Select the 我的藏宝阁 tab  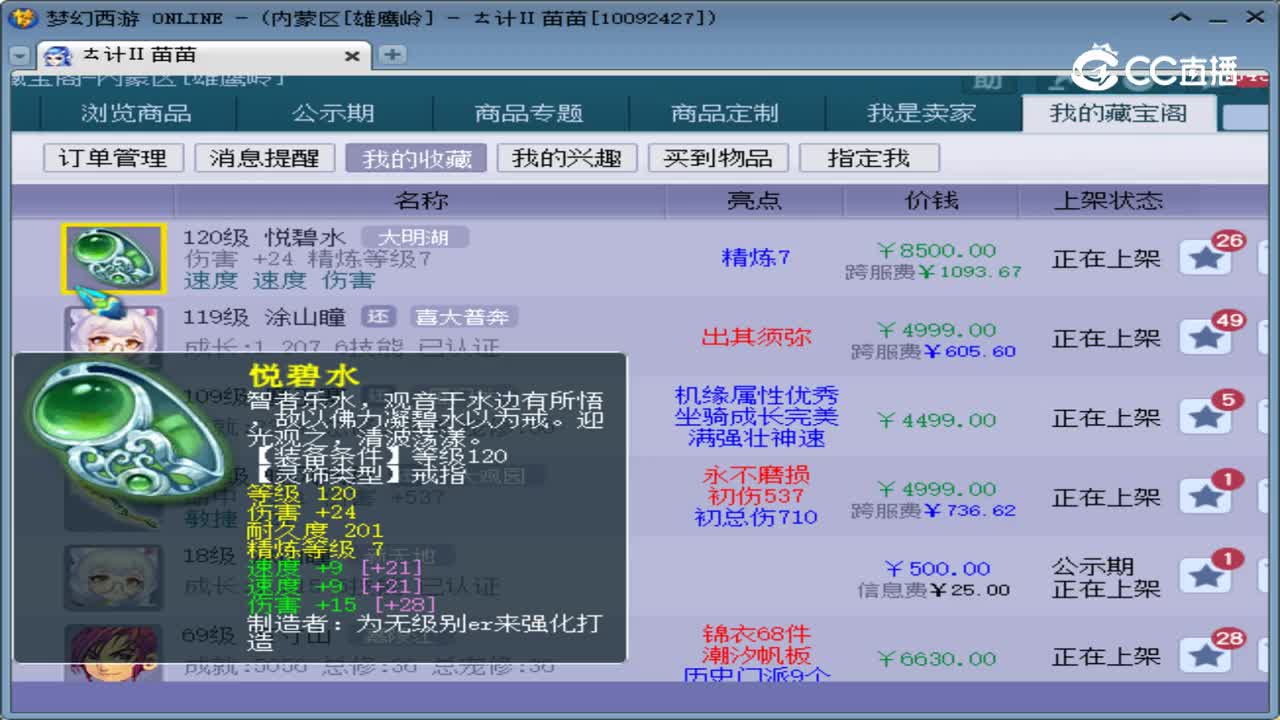pyautogui.click(x=1118, y=113)
